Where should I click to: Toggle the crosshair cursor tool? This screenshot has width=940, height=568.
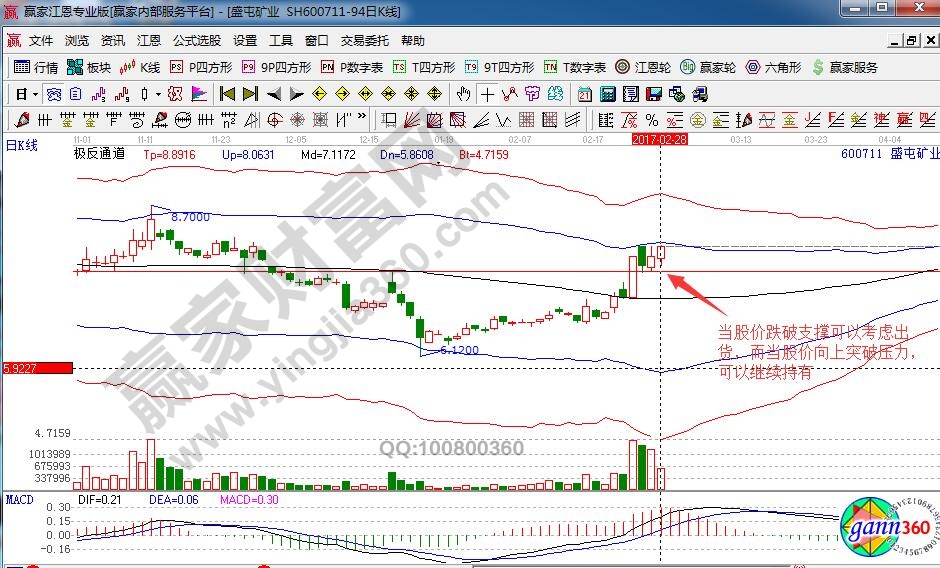[487, 94]
